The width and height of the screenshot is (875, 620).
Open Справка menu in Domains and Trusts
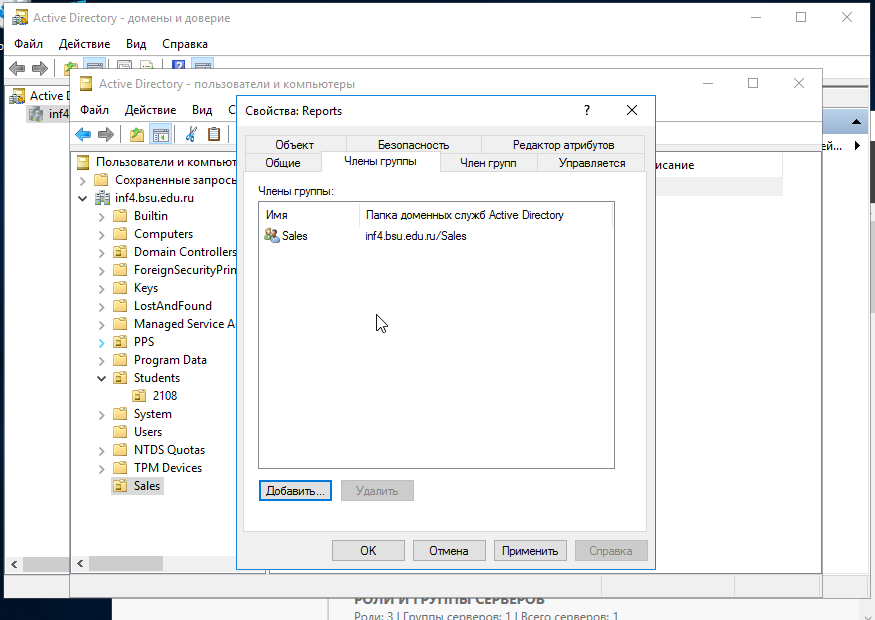(185, 44)
